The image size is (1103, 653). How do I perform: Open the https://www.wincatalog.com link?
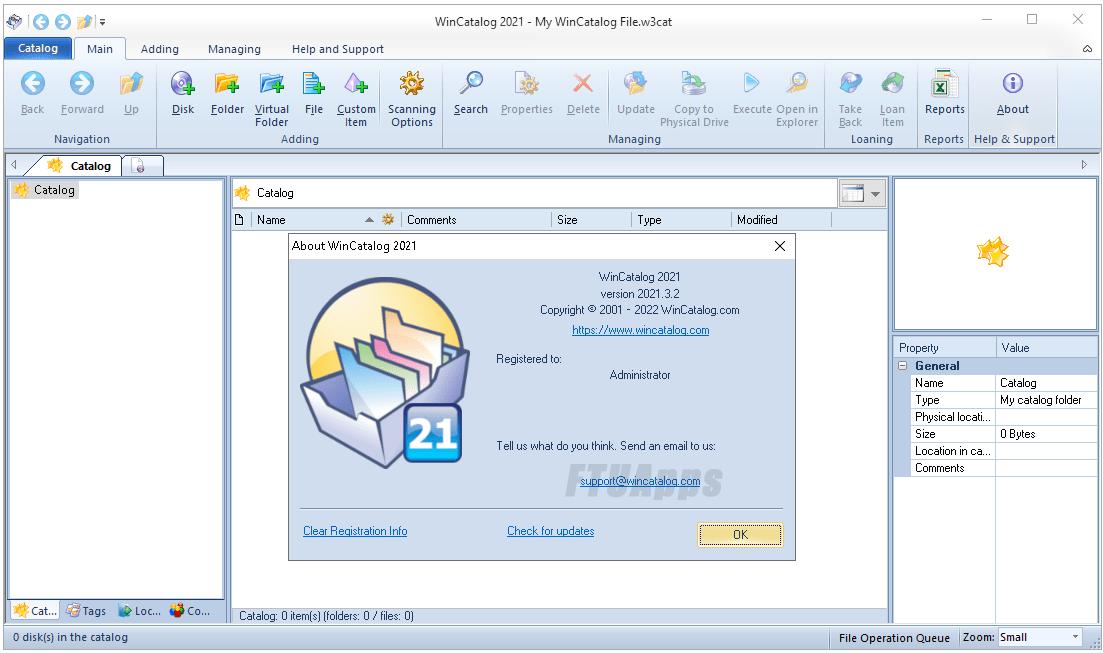pyautogui.click(x=640, y=330)
